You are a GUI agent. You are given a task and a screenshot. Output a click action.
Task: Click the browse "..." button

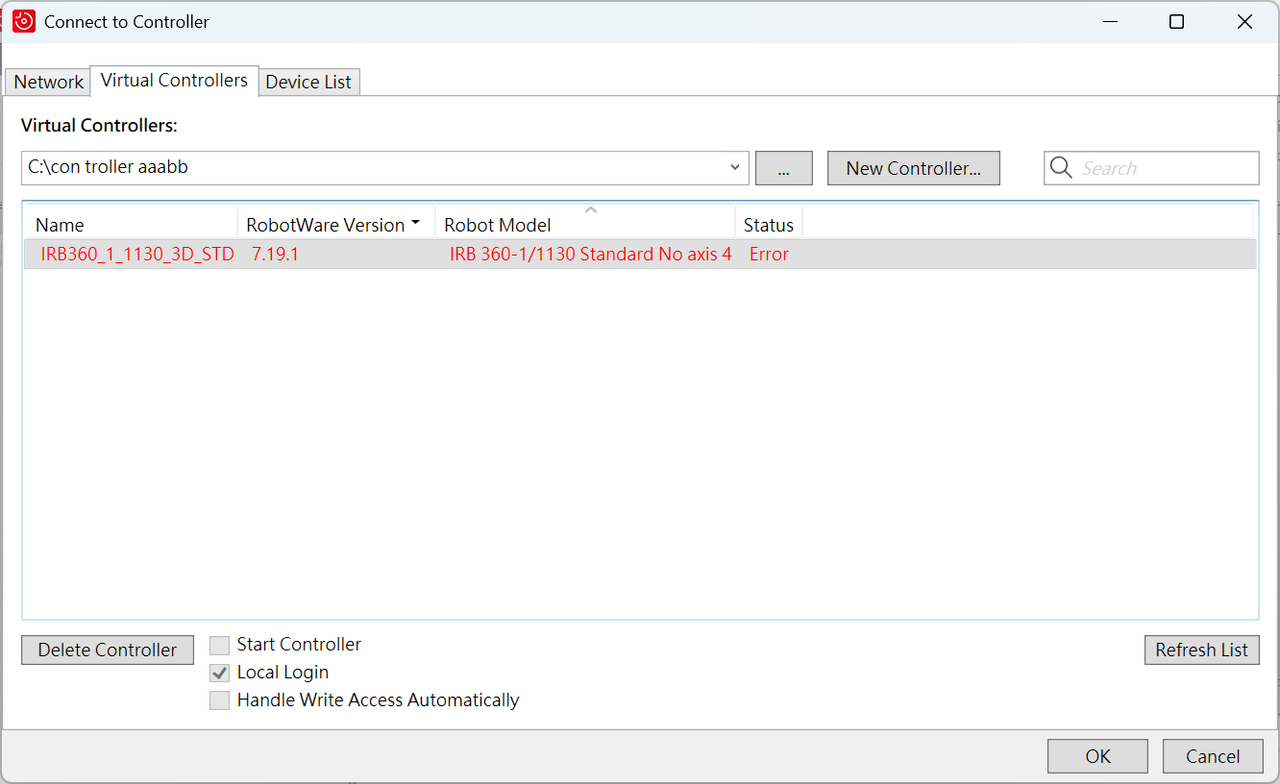(783, 168)
